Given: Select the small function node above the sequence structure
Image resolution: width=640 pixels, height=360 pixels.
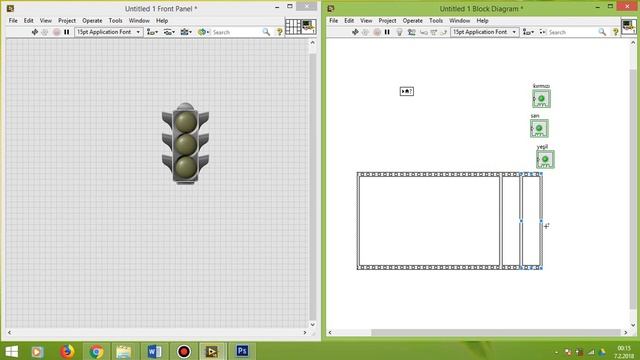Looking at the screenshot, I should [407, 91].
